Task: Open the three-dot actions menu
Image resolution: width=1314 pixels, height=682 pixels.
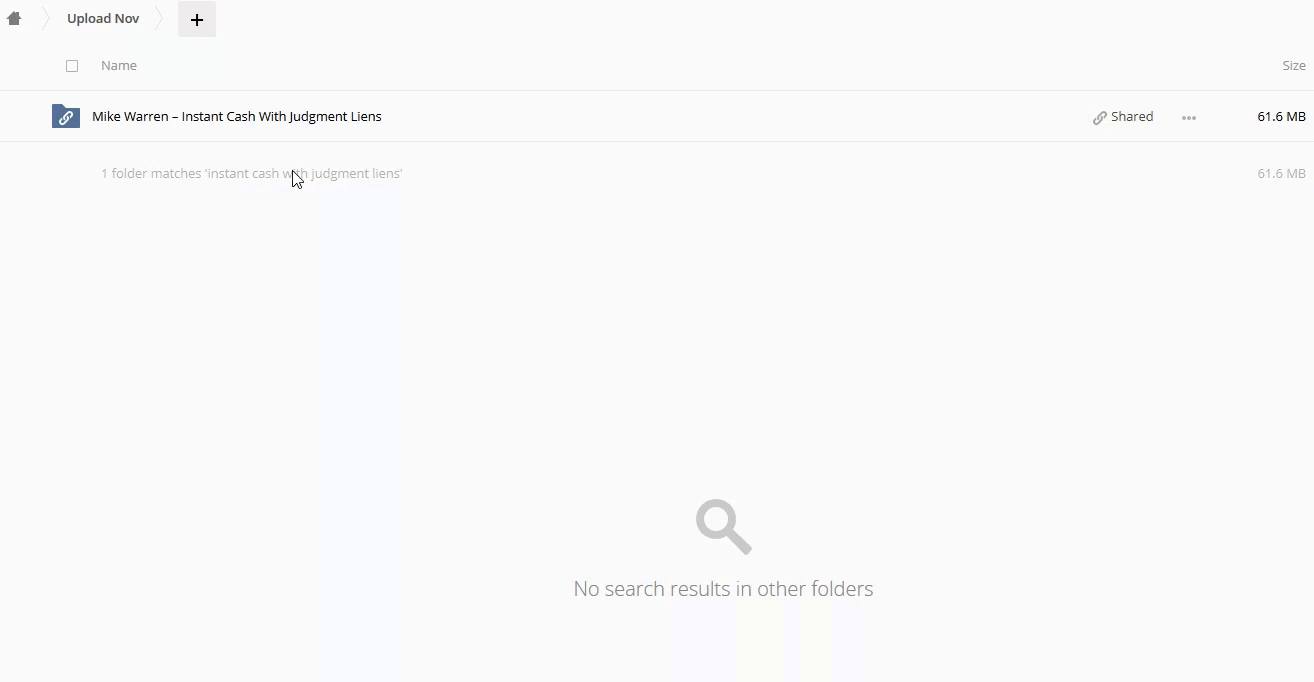Action: point(1189,118)
